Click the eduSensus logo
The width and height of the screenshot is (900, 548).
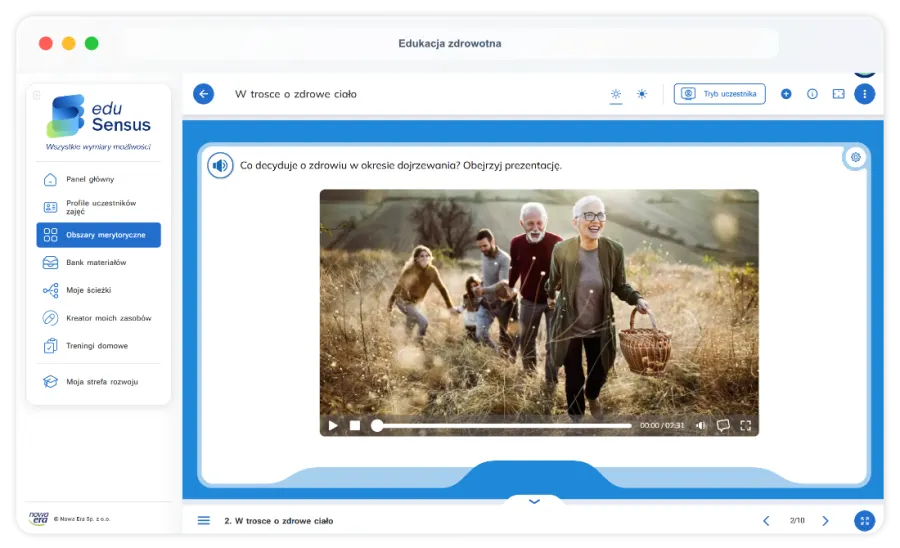(x=98, y=116)
